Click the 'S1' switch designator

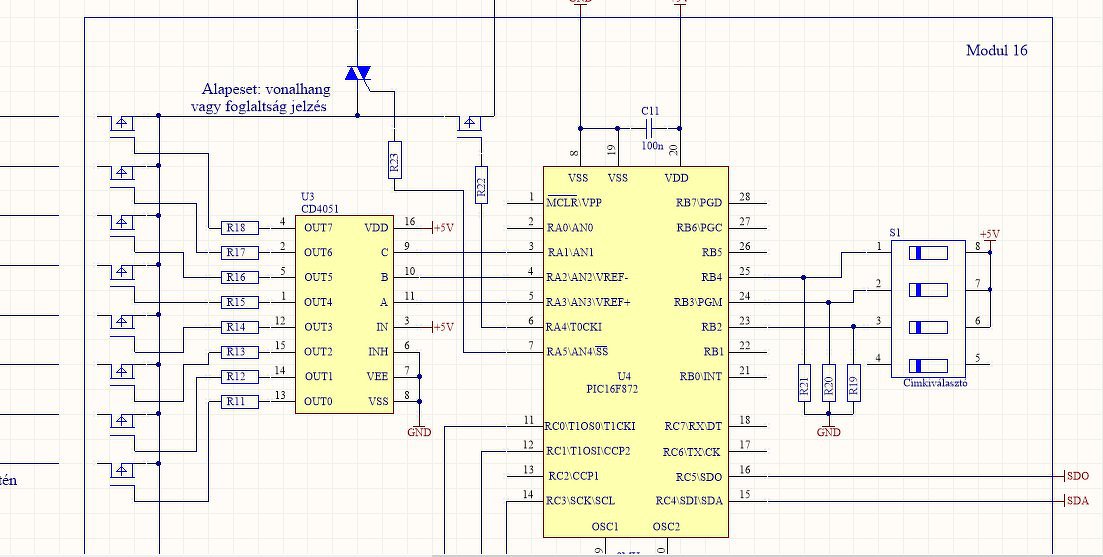pos(894,232)
